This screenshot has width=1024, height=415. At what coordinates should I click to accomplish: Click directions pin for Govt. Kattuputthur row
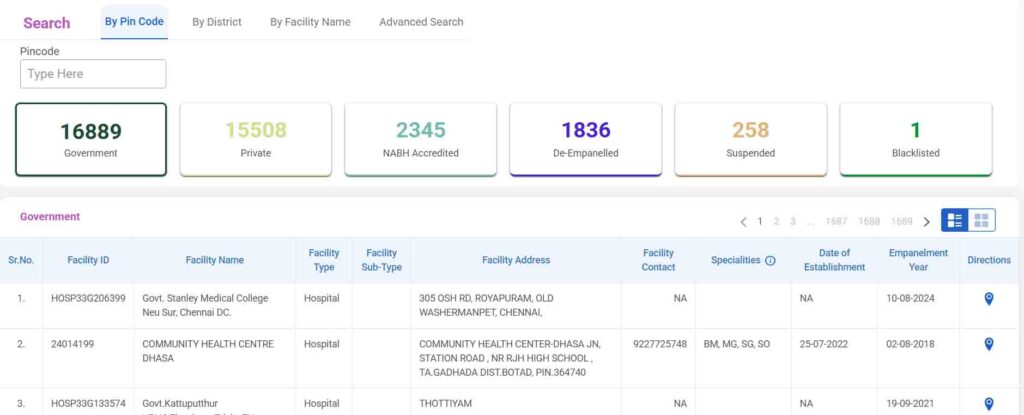click(988, 404)
